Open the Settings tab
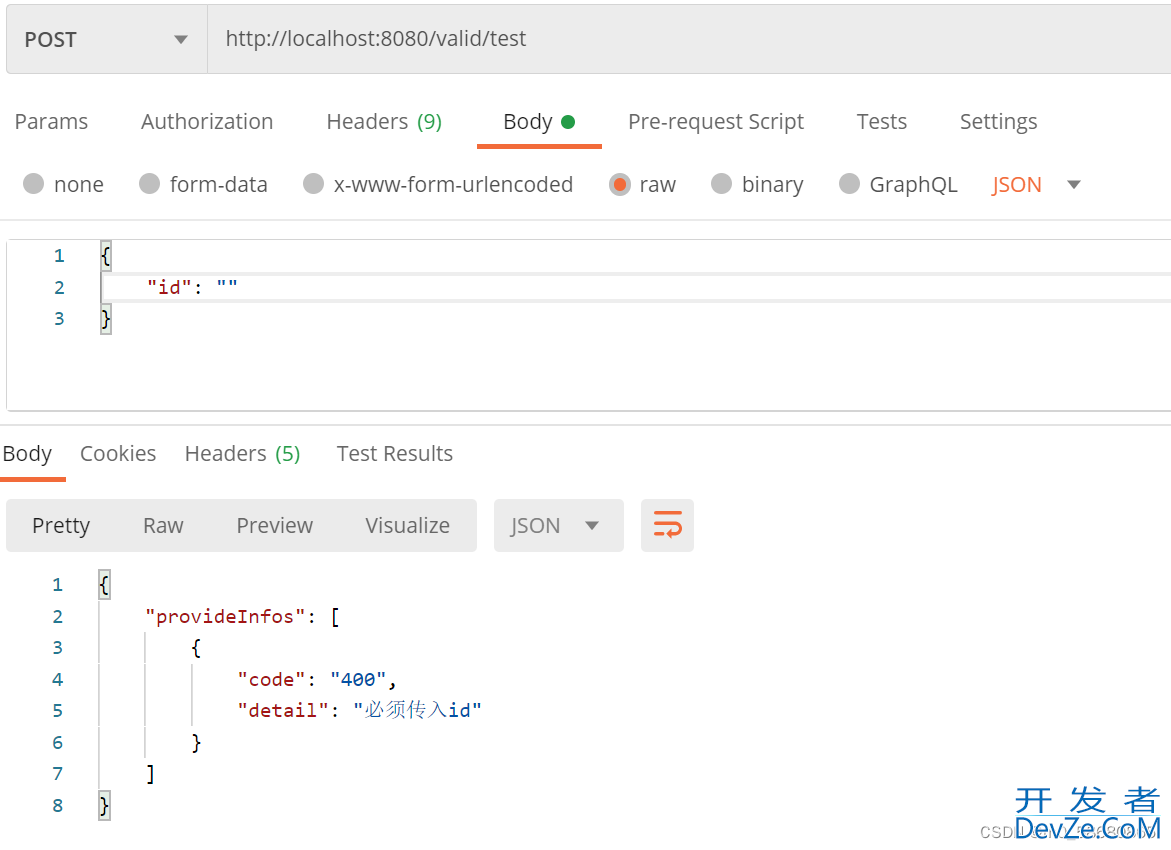The image size is (1171, 850). (998, 122)
